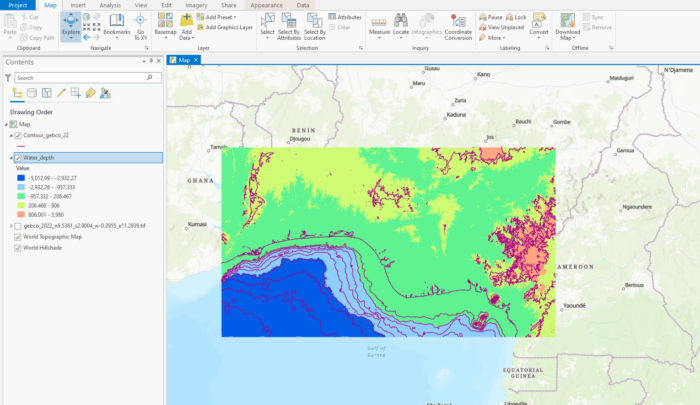Open the Data ribbon tab
Screen dimensions: 700x405
point(303,5)
